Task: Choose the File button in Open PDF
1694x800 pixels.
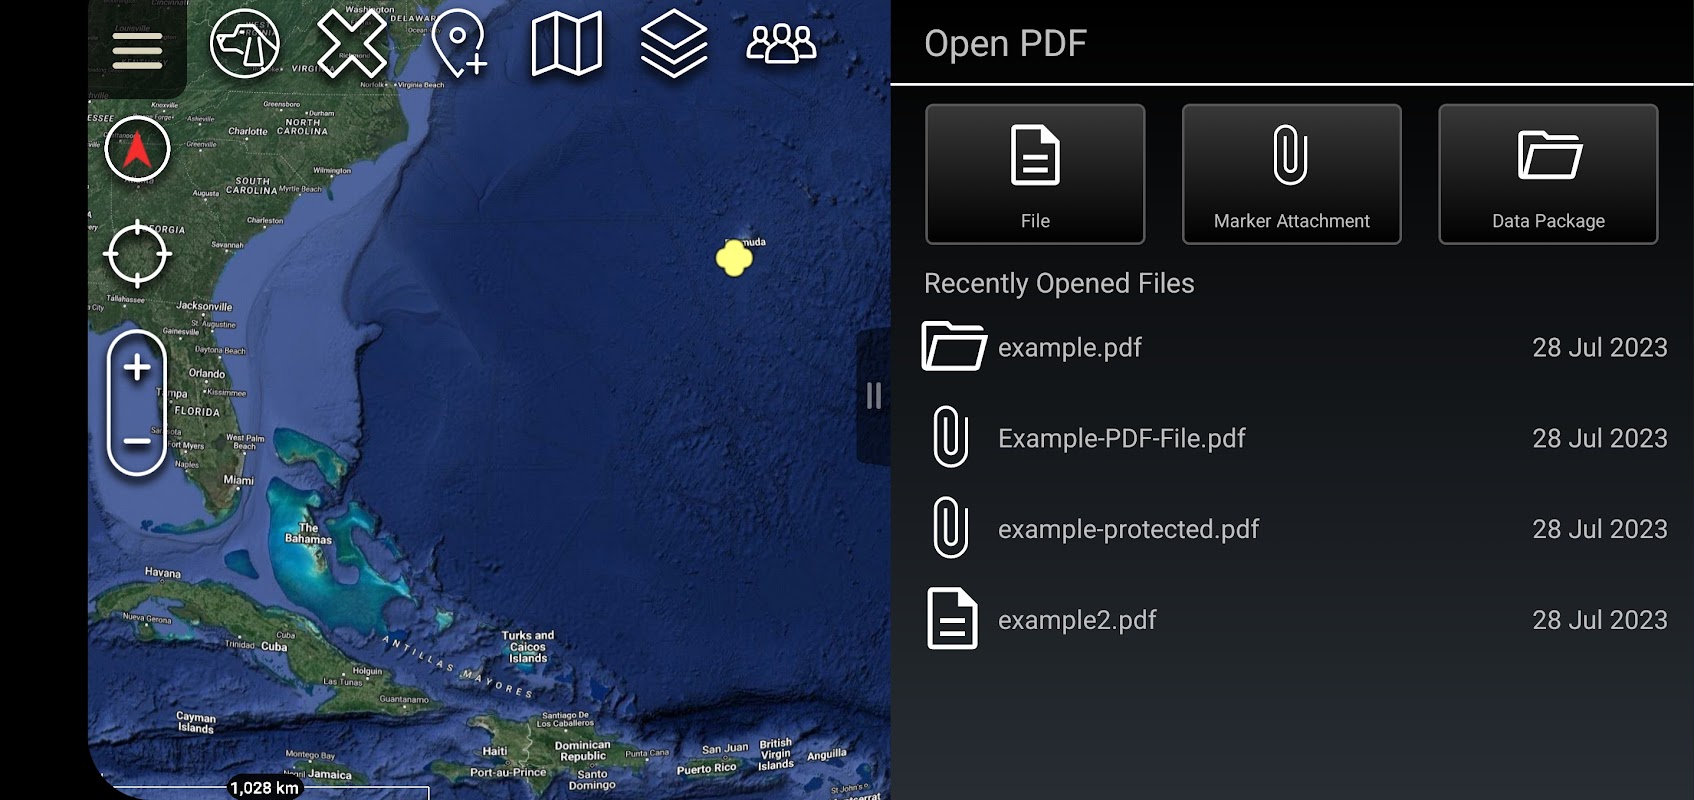Action: (1035, 174)
